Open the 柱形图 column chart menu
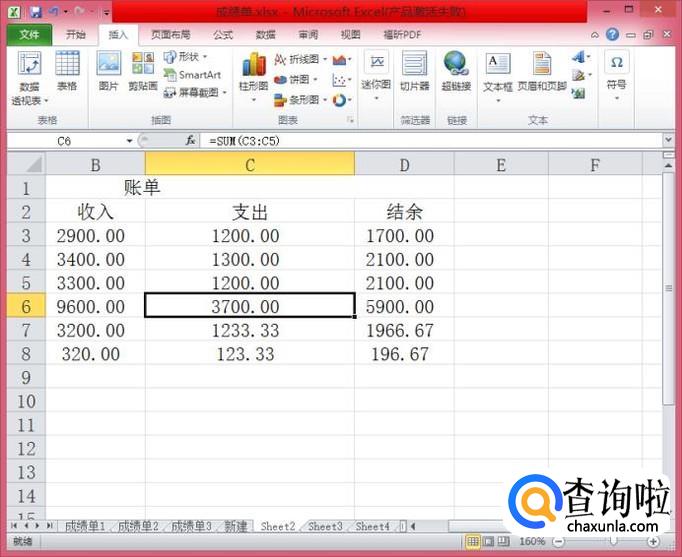Screen dimensions: 682x557 (x=254, y=77)
